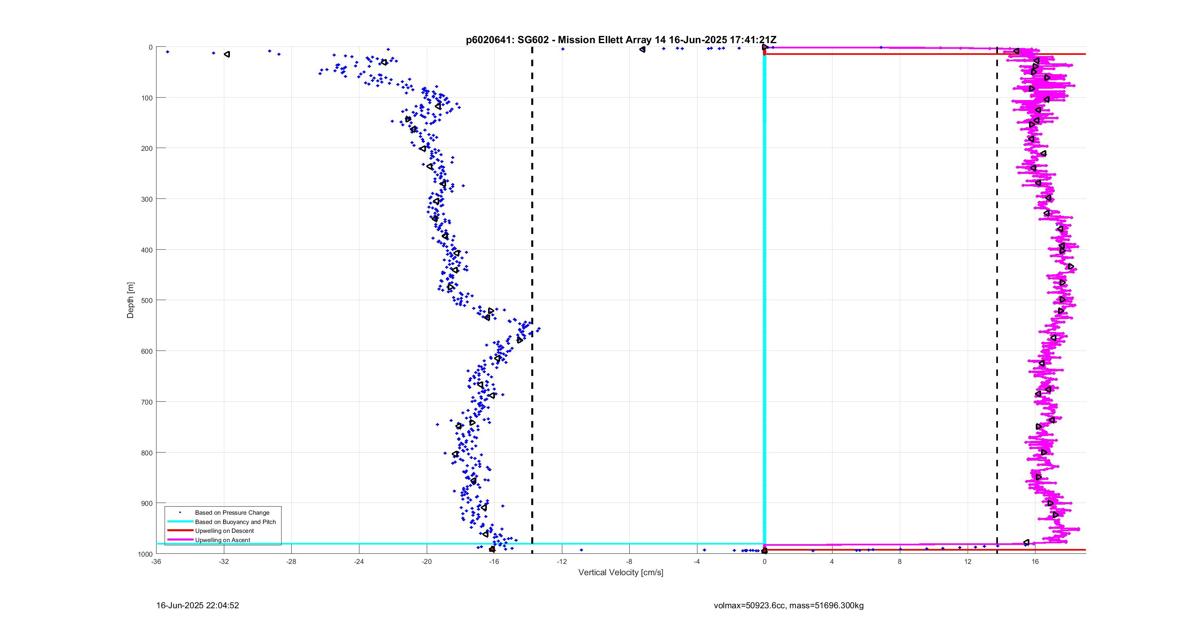Select legend entry 'Upwelling on Ascent'
This screenshot has width=1200, height=622.
pyautogui.click(x=223, y=540)
